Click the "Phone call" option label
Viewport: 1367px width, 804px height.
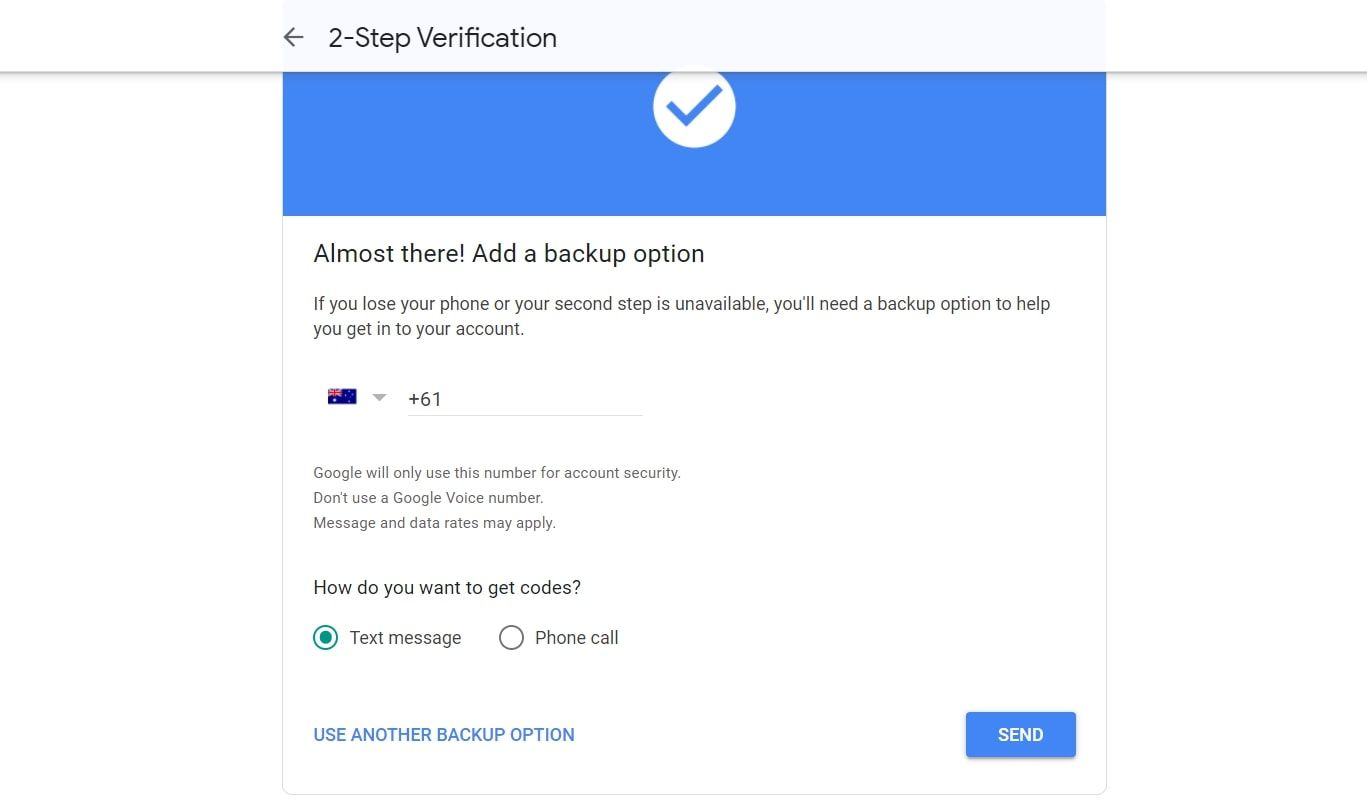coord(576,638)
